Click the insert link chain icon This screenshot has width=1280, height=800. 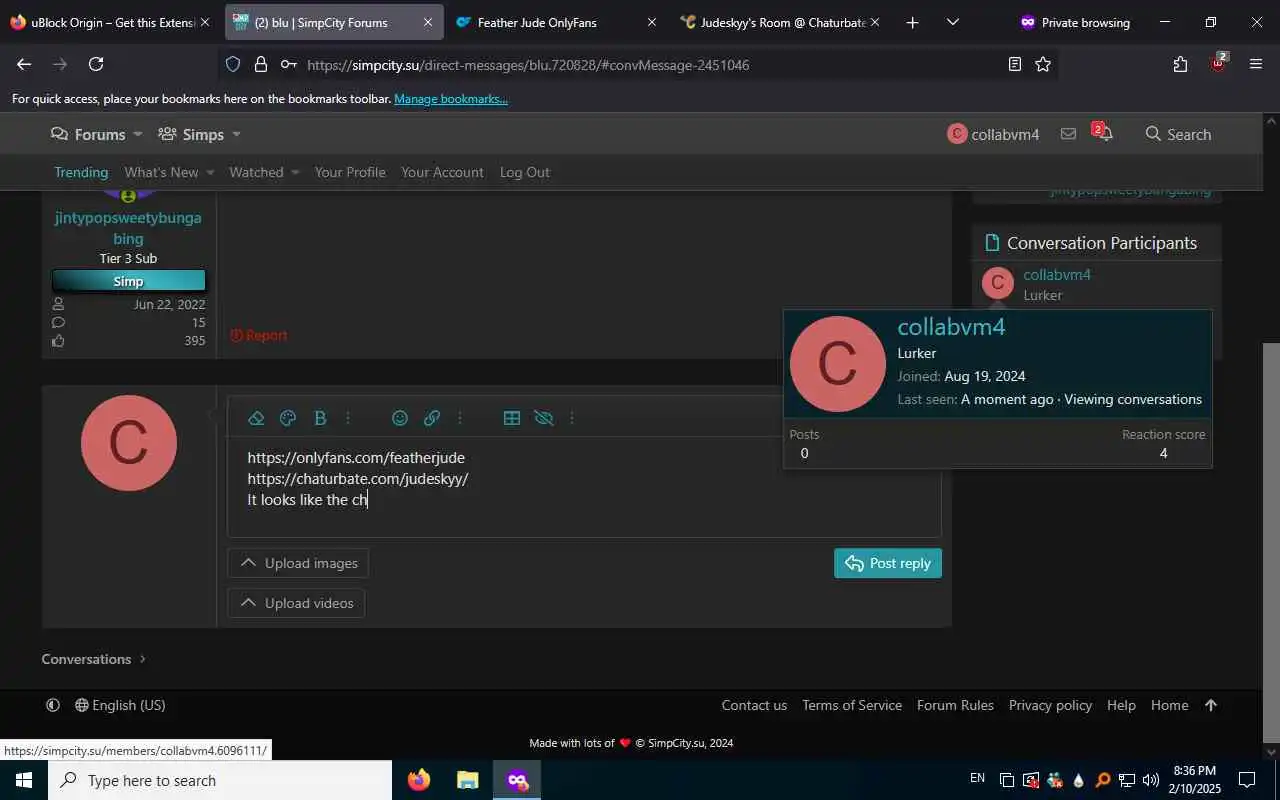click(432, 418)
